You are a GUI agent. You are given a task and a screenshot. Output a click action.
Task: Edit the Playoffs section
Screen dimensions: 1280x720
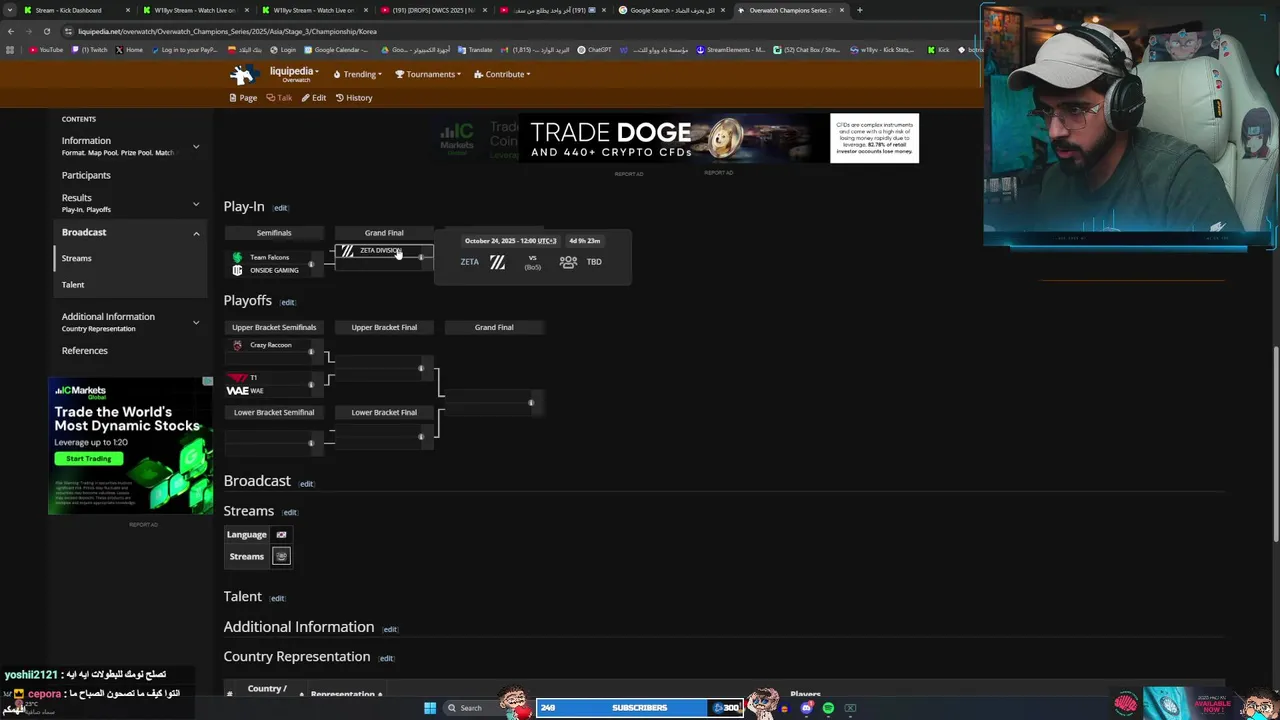pos(288,302)
